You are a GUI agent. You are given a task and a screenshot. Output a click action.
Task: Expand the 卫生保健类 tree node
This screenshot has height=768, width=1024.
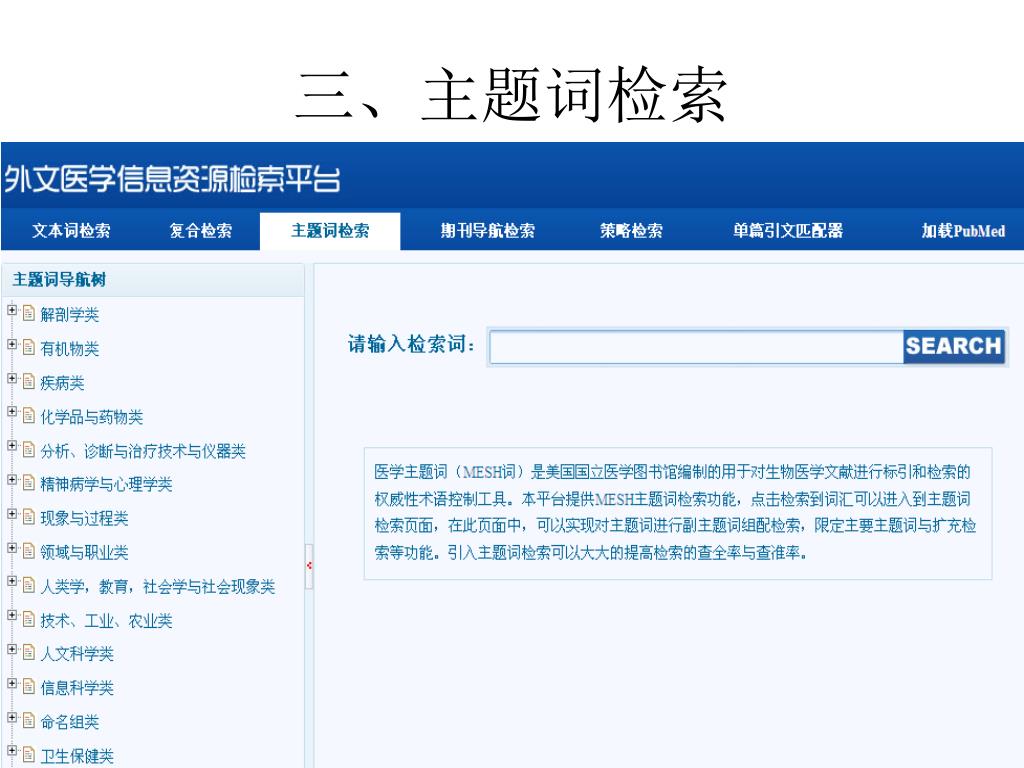coord(12,751)
